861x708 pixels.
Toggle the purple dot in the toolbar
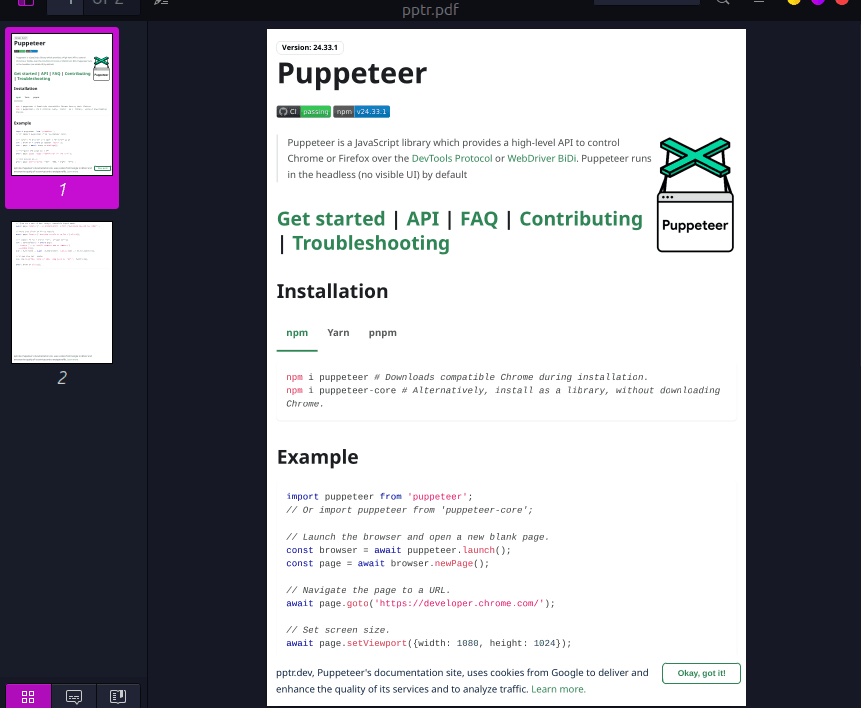(x=818, y=3)
